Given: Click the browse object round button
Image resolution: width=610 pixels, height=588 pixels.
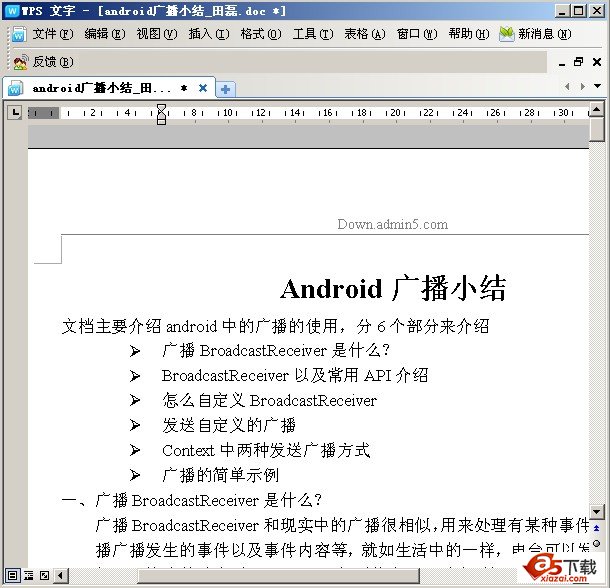Looking at the screenshot, I should (x=596, y=544).
